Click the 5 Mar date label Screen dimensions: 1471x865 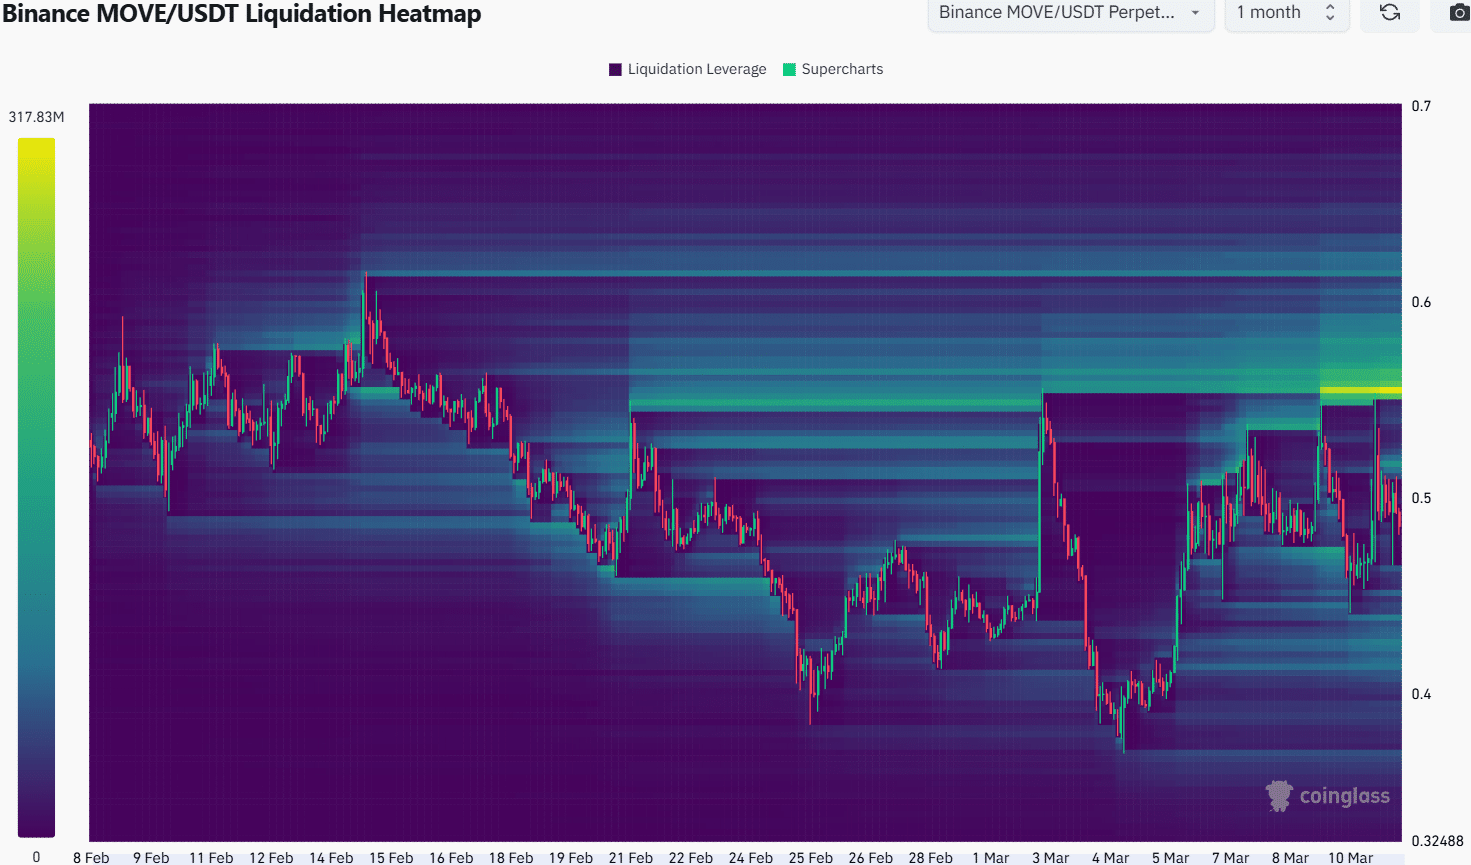click(x=1171, y=857)
